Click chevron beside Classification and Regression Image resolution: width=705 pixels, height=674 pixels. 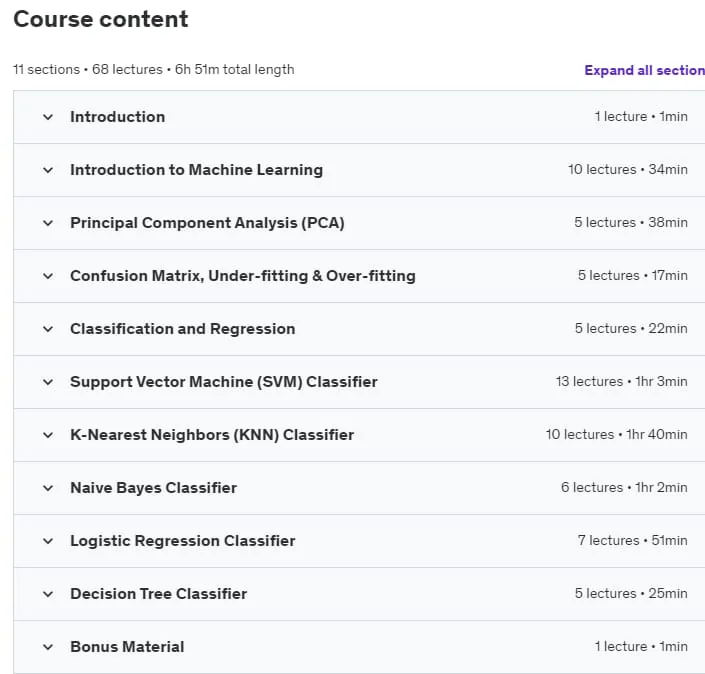(x=48, y=330)
